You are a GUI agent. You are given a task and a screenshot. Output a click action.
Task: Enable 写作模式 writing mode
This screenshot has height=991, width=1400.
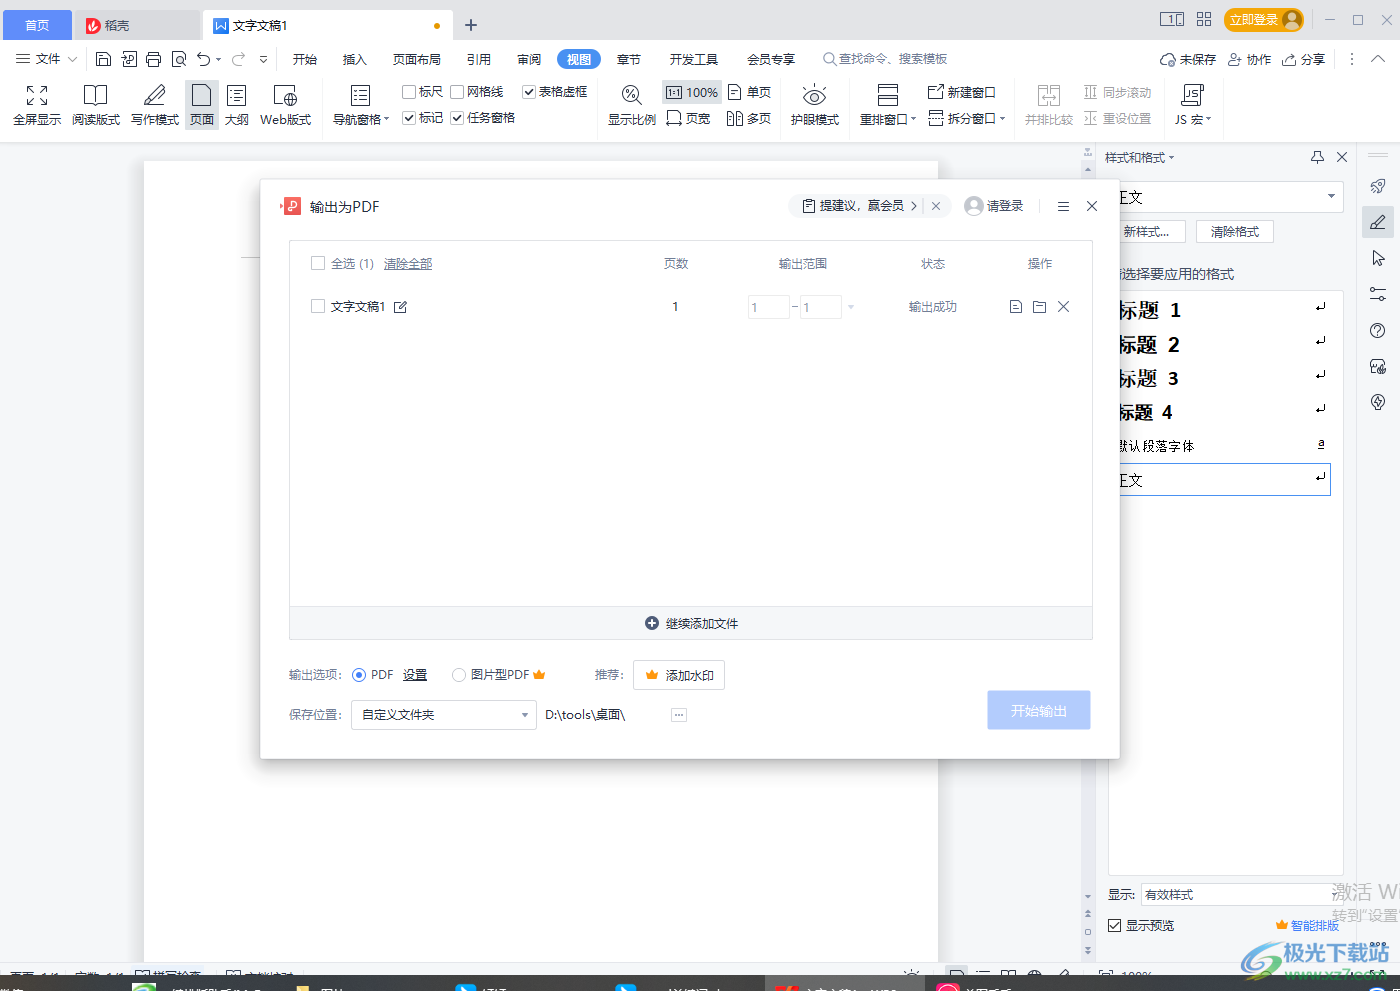(155, 105)
